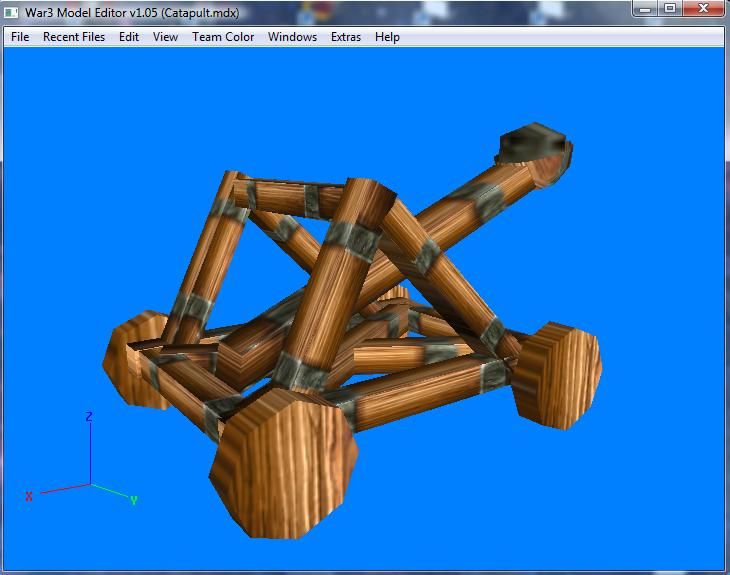
Task: Click the catapult model in the viewport
Action: (x=352, y=331)
